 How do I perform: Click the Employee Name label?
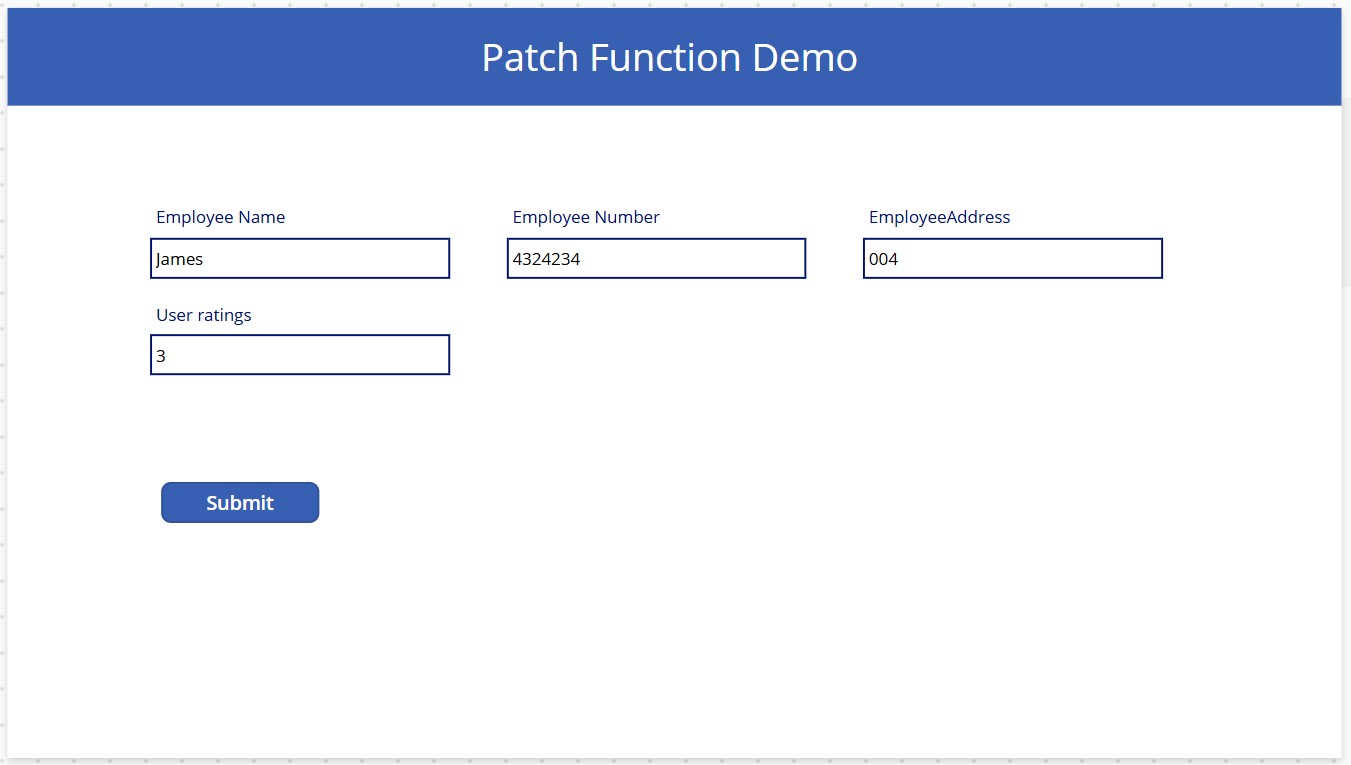(x=220, y=217)
